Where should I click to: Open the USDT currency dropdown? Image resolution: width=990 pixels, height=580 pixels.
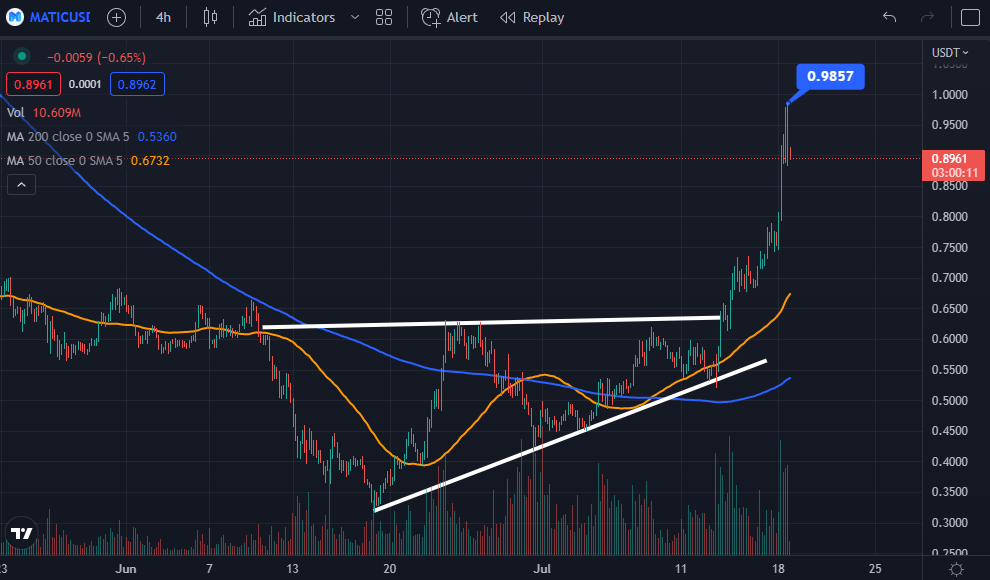(x=950, y=52)
